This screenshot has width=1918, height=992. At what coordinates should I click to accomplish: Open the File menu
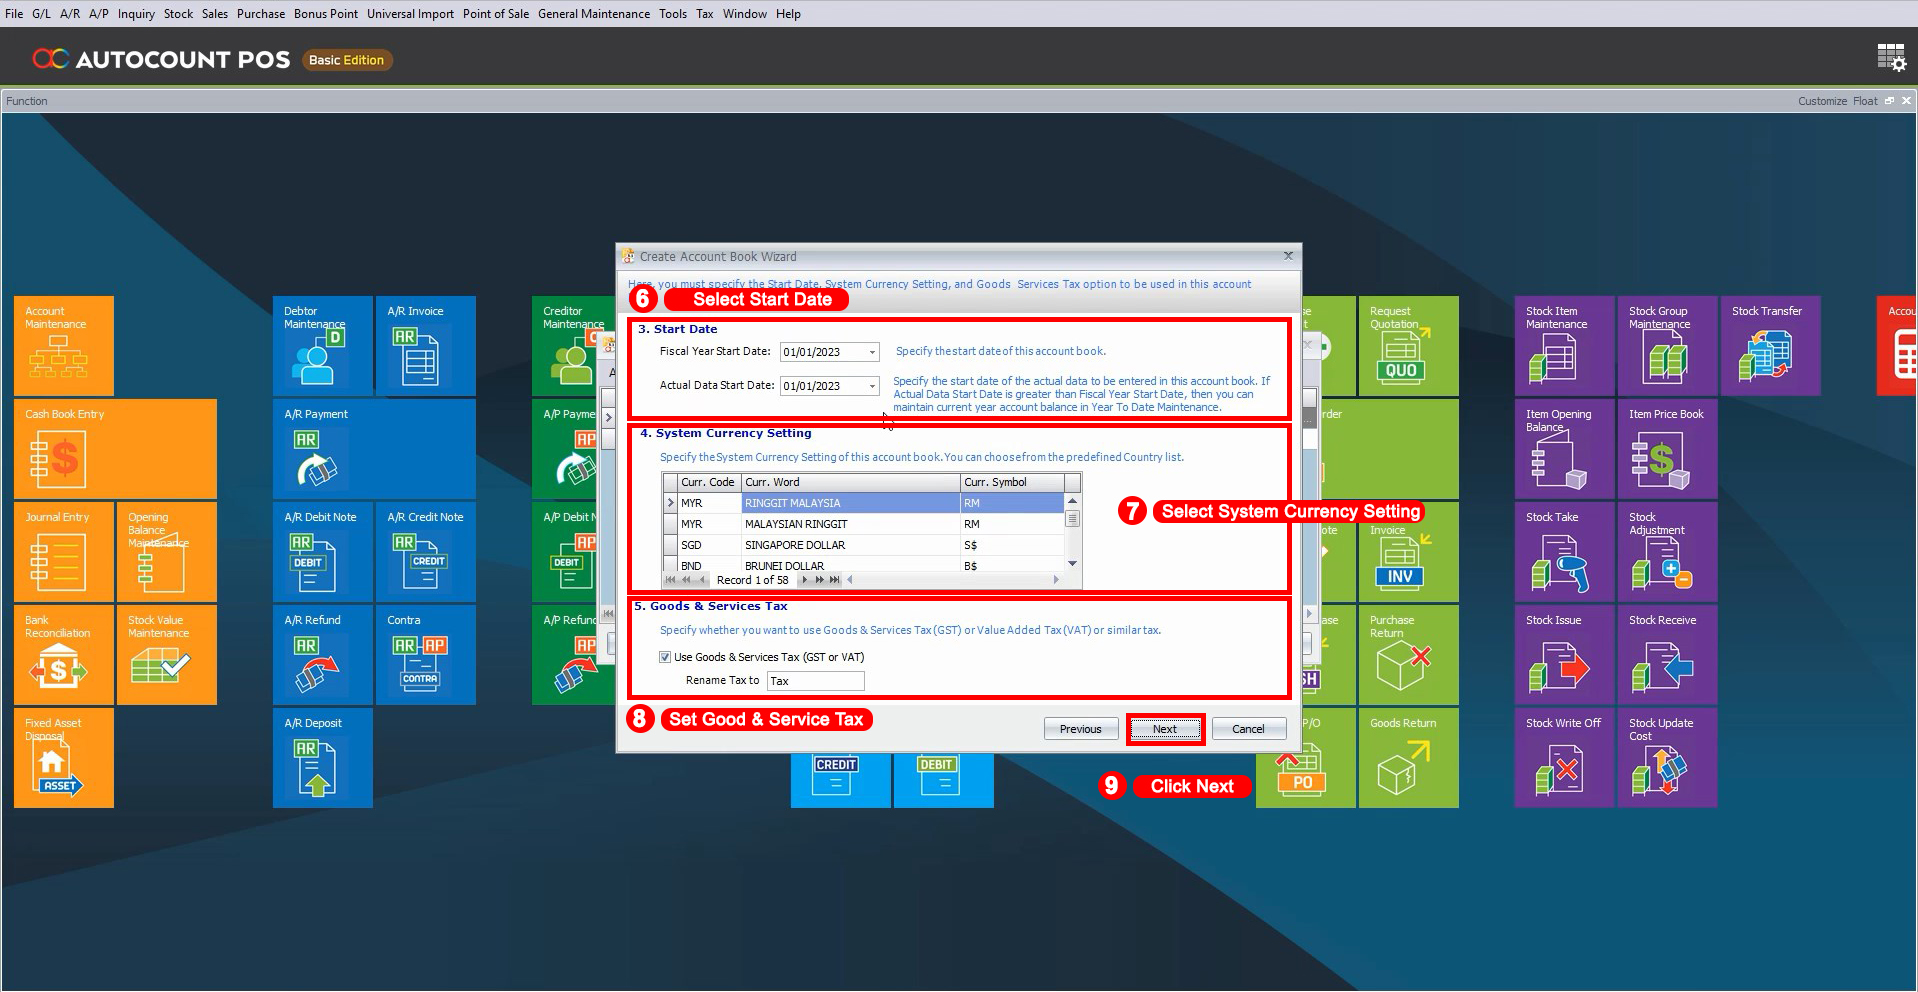pos(14,14)
